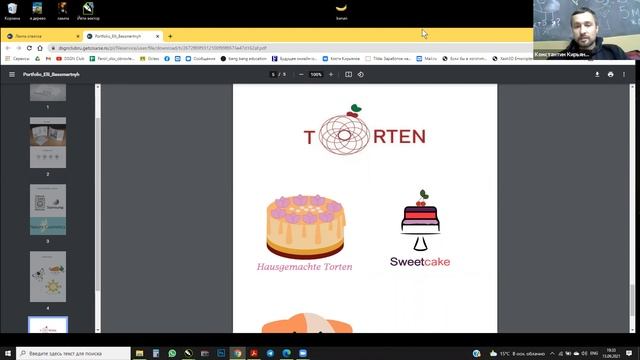The width and height of the screenshot is (640, 360).
Task: Open the calculator from the taskbar
Action: tap(156, 353)
